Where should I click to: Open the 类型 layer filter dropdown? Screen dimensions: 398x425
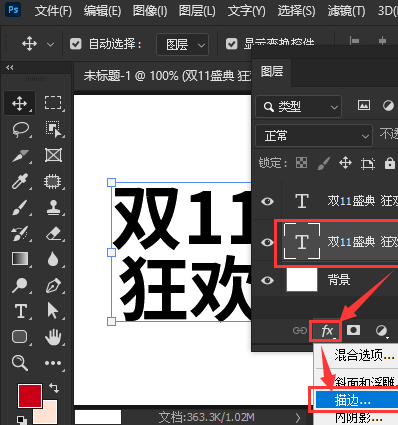pos(299,107)
